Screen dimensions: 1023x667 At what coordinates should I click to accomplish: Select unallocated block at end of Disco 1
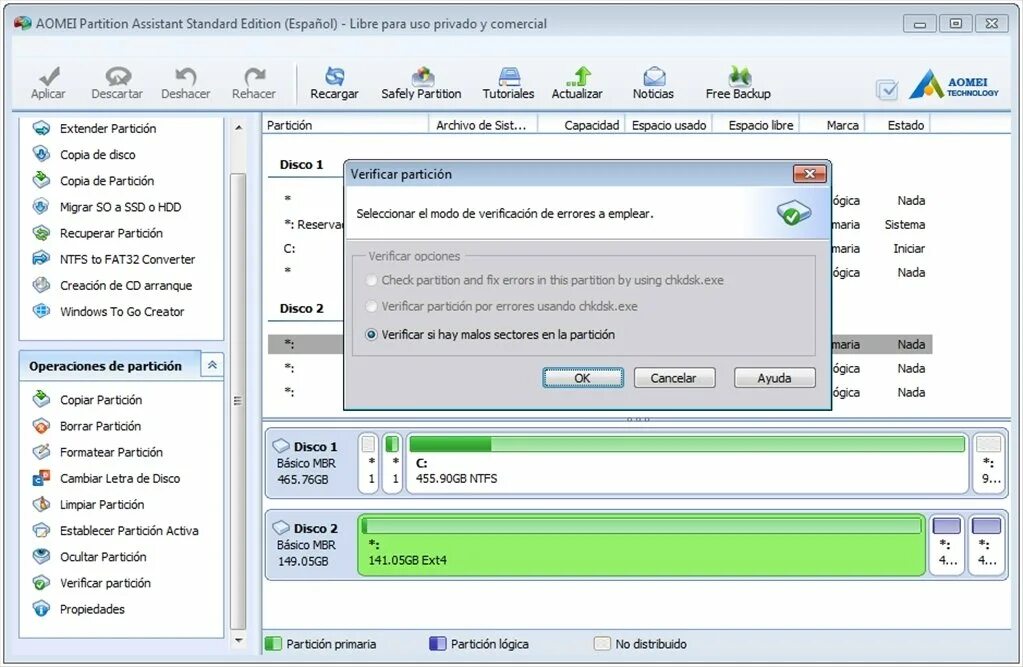tap(989, 463)
